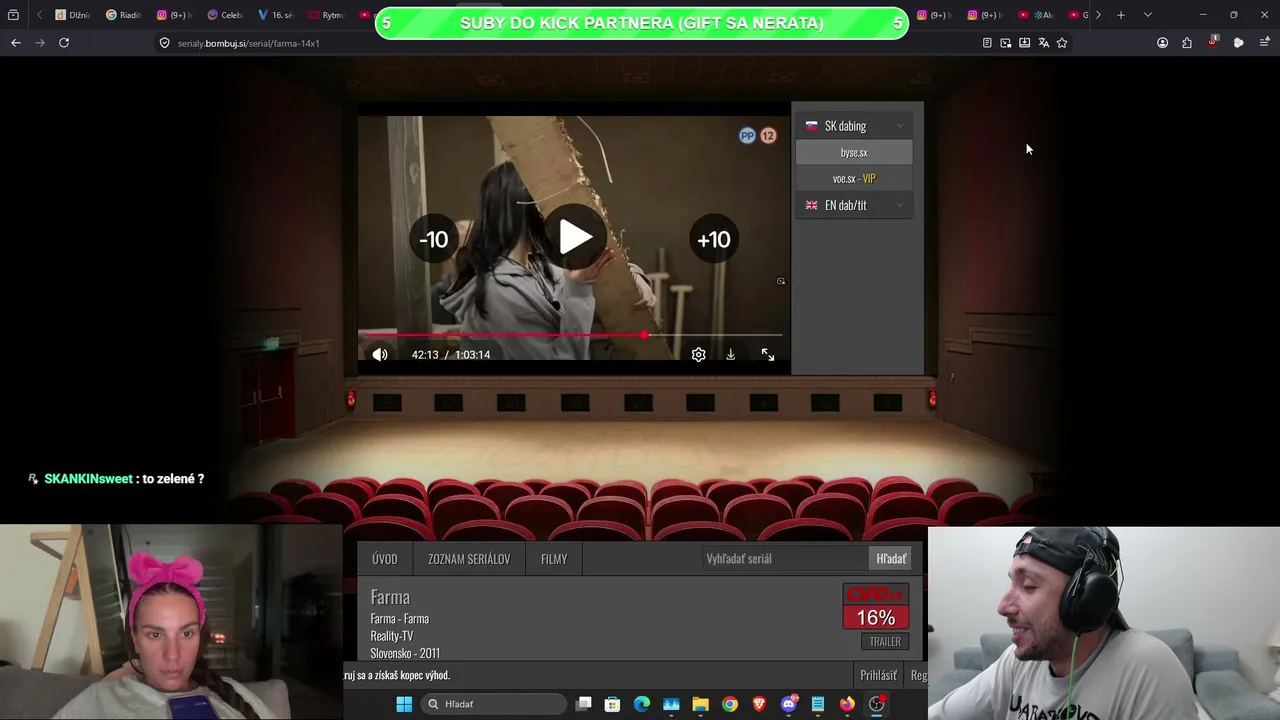Rewind the video by 10 seconds
This screenshot has height=720, width=1280.
433,239
